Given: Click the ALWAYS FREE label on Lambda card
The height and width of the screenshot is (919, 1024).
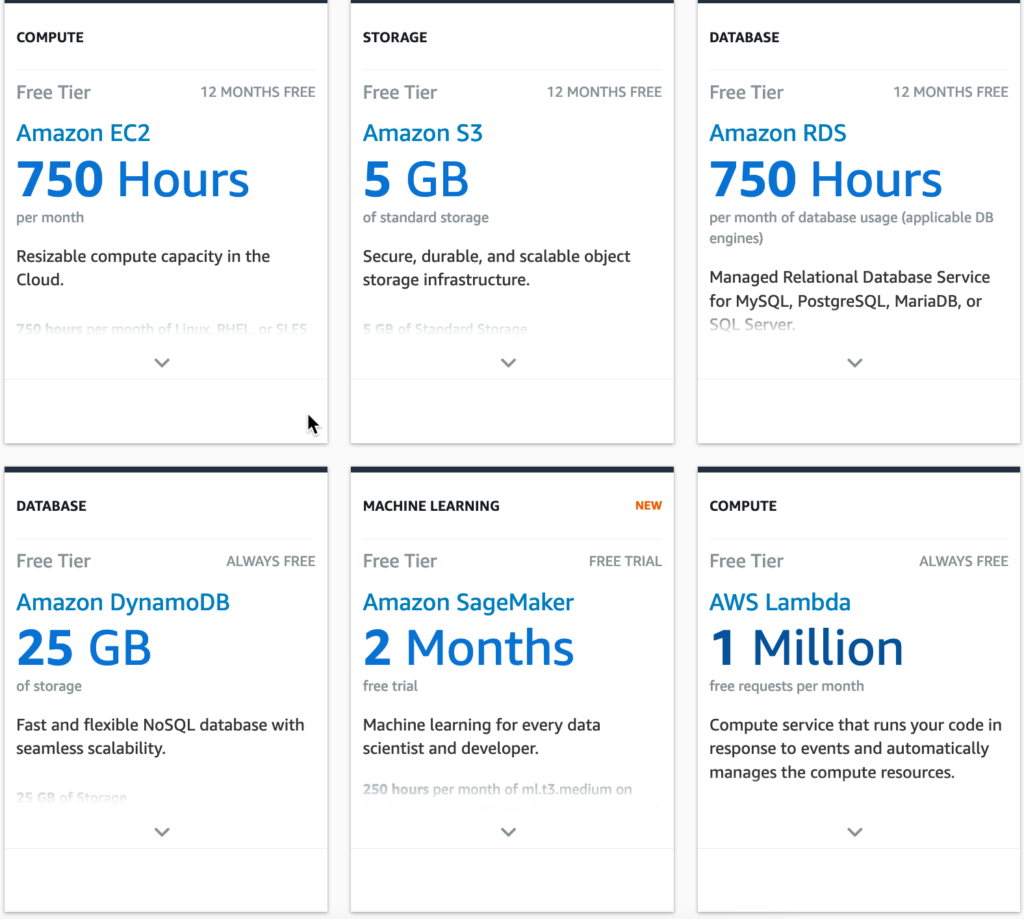Looking at the screenshot, I should coord(963,561).
